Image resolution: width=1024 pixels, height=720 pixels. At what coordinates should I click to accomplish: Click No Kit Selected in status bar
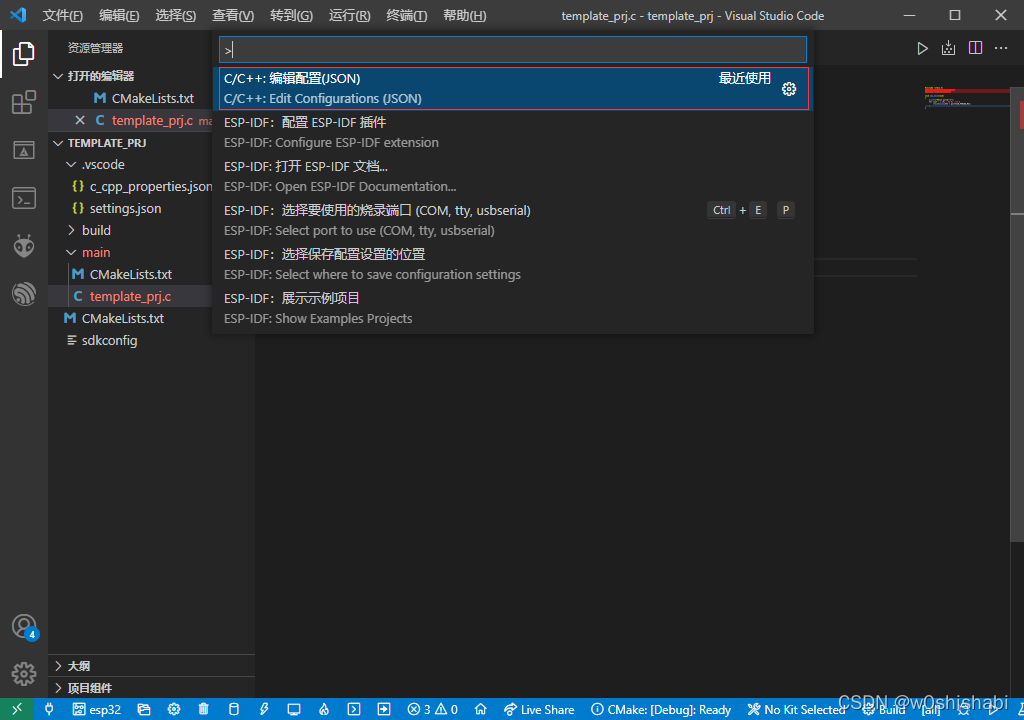click(x=795, y=709)
